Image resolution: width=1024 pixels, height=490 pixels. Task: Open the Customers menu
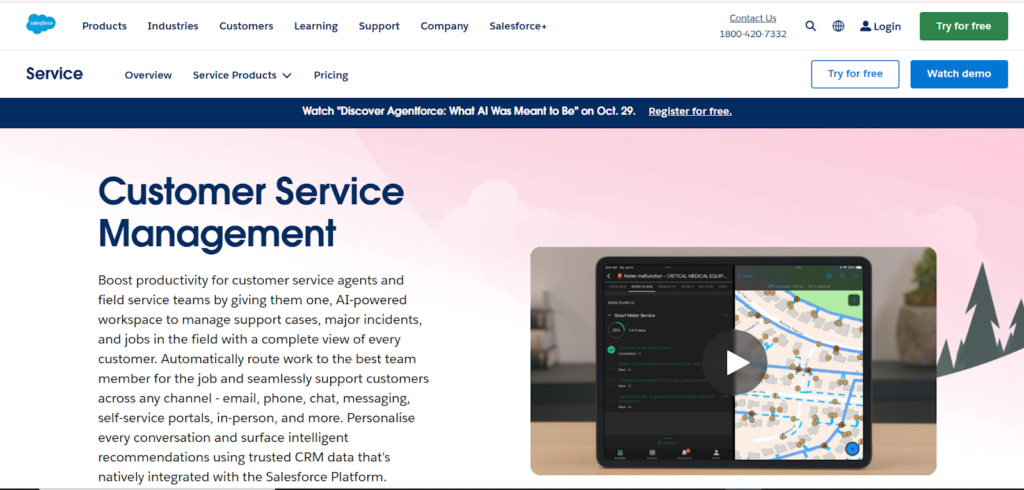(246, 26)
